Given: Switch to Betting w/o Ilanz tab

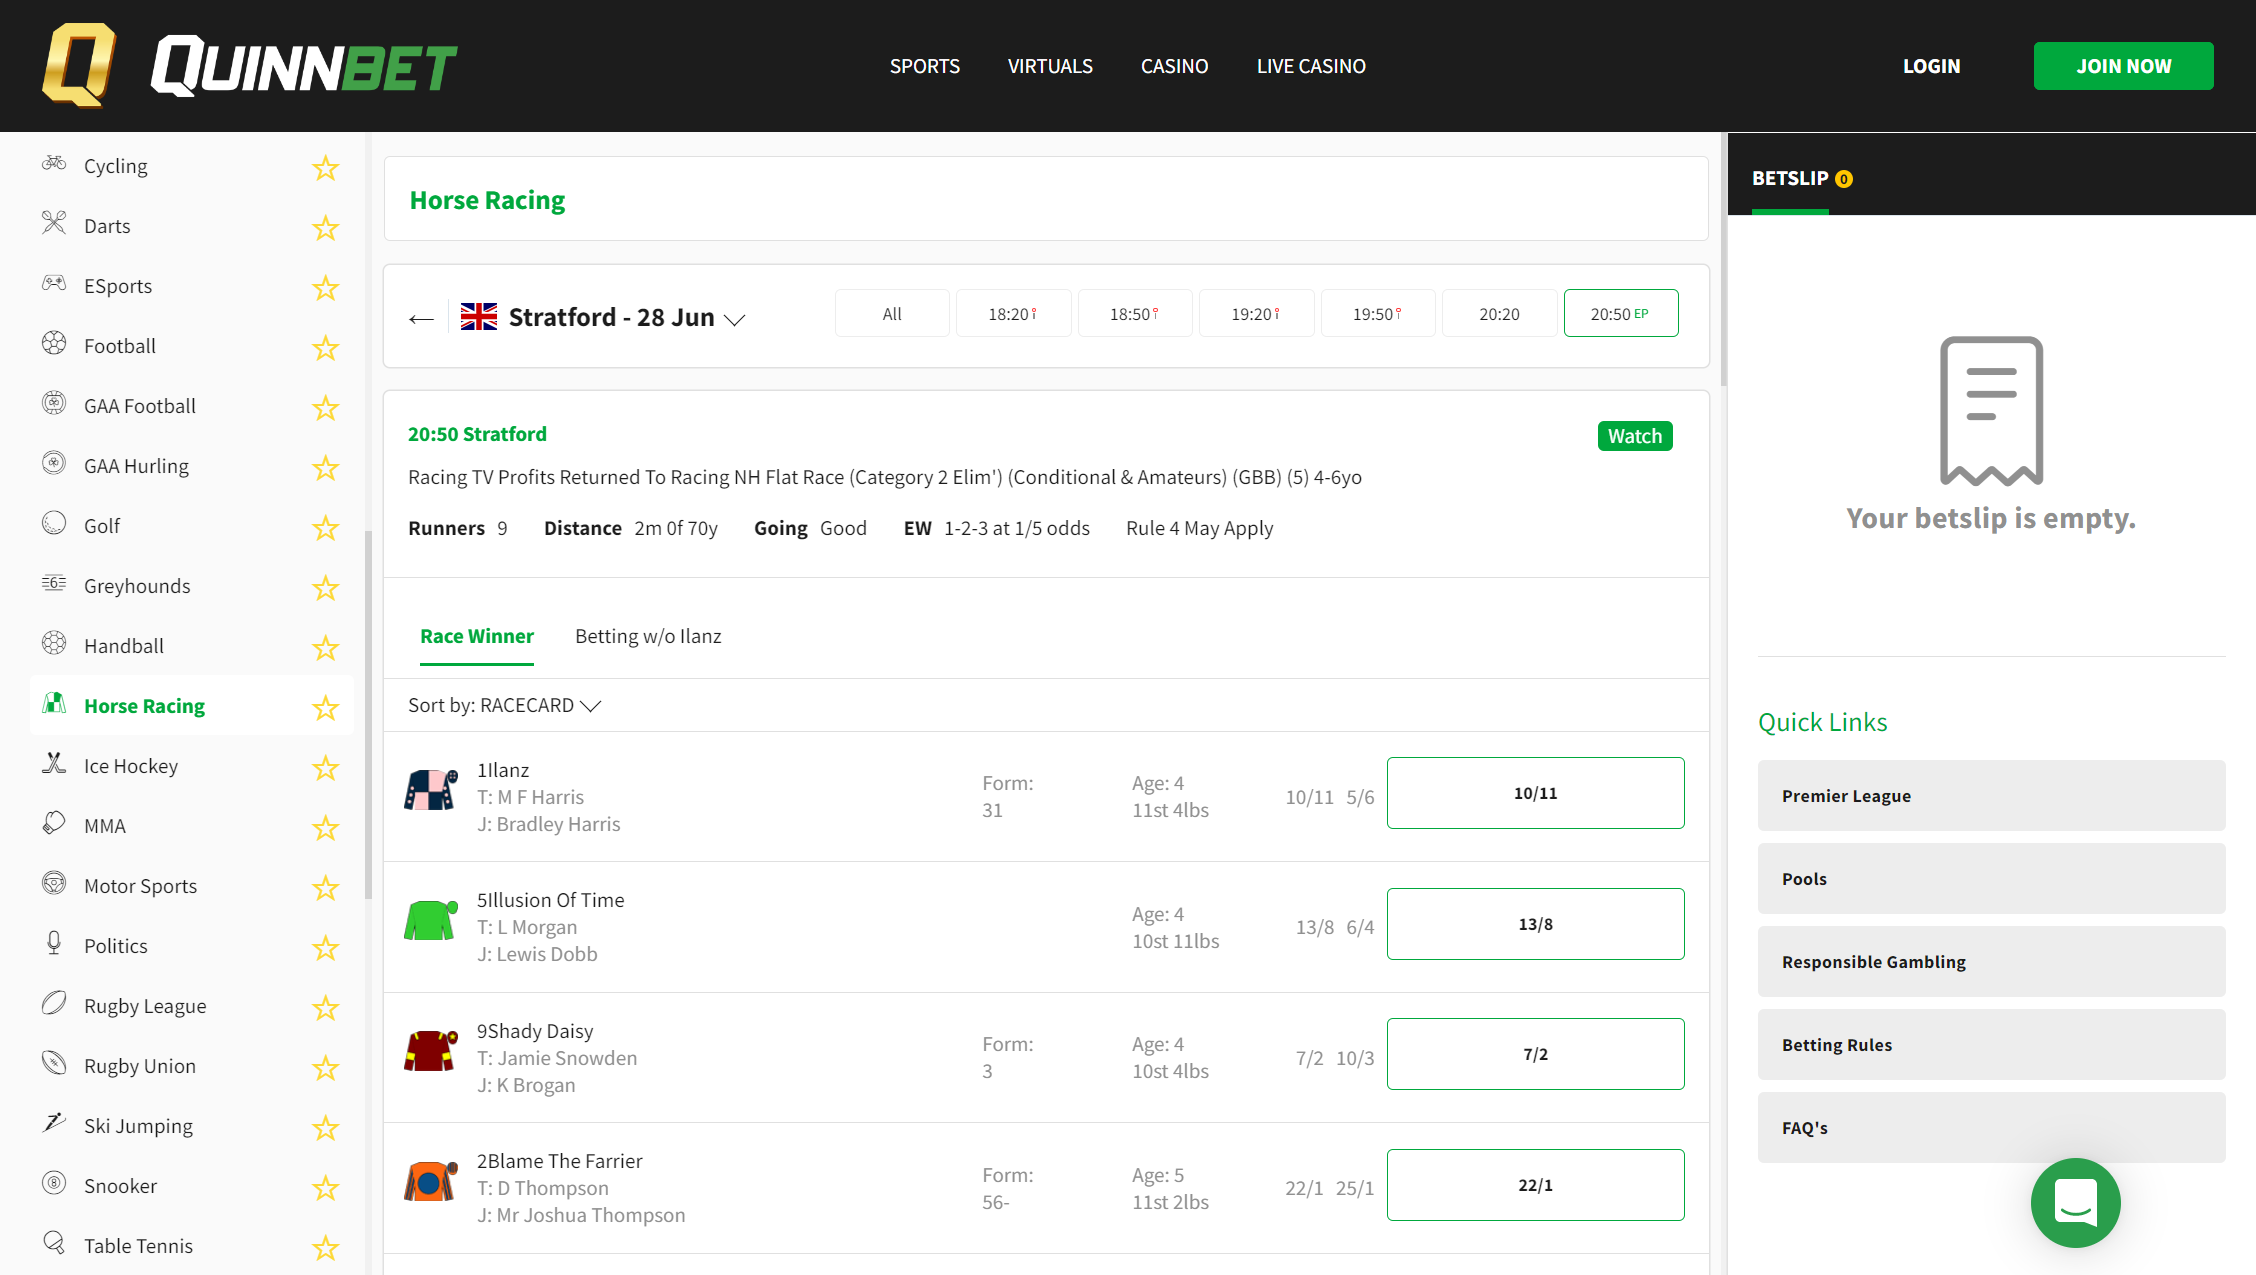Looking at the screenshot, I should (648, 636).
